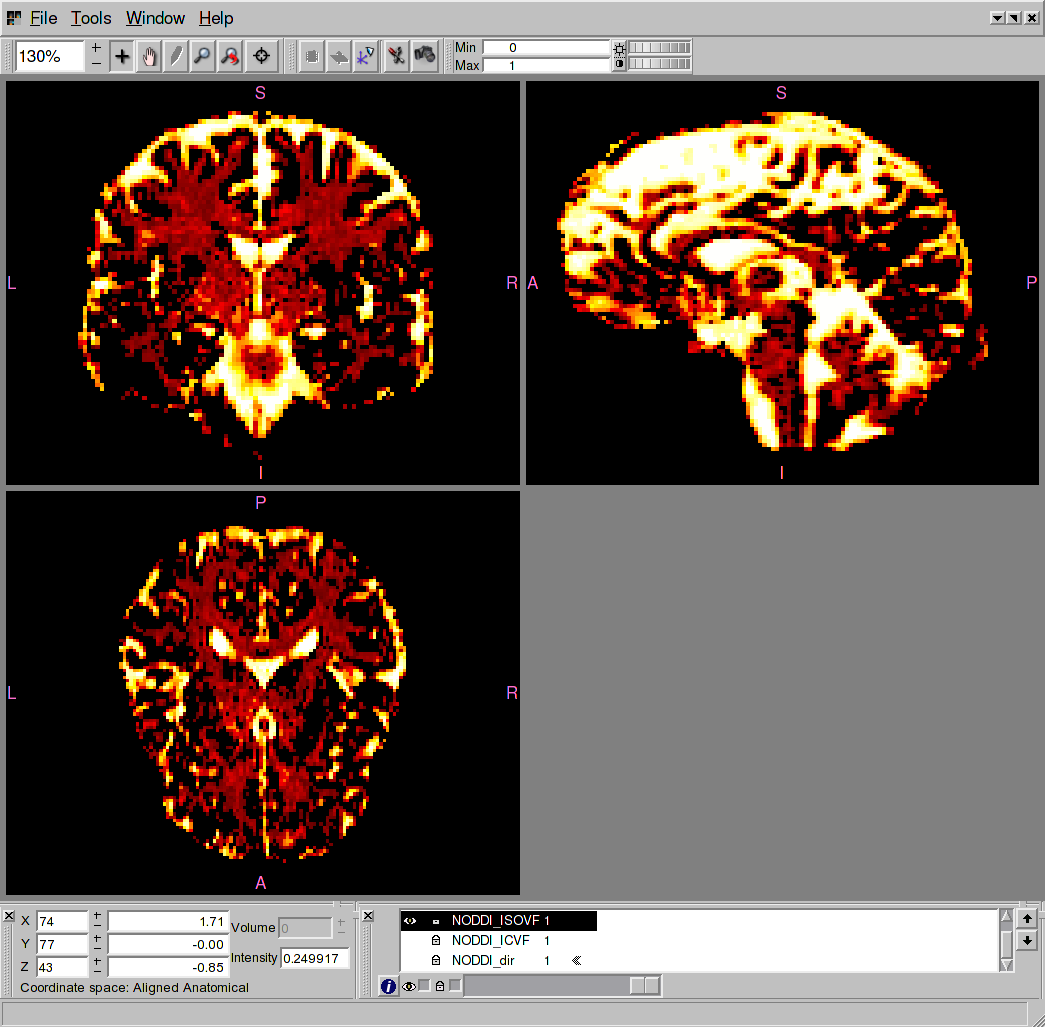1045x1027 pixels.
Task: Choose the magnifying glass zoom tool
Action: click(x=202, y=57)
